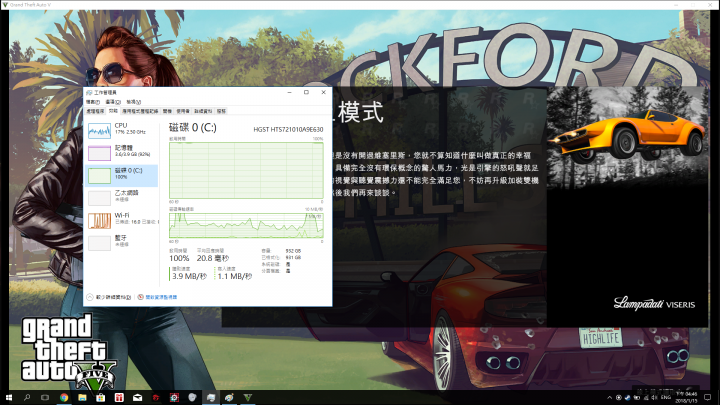Show hidden system tray icons

[x=609, y=398]
